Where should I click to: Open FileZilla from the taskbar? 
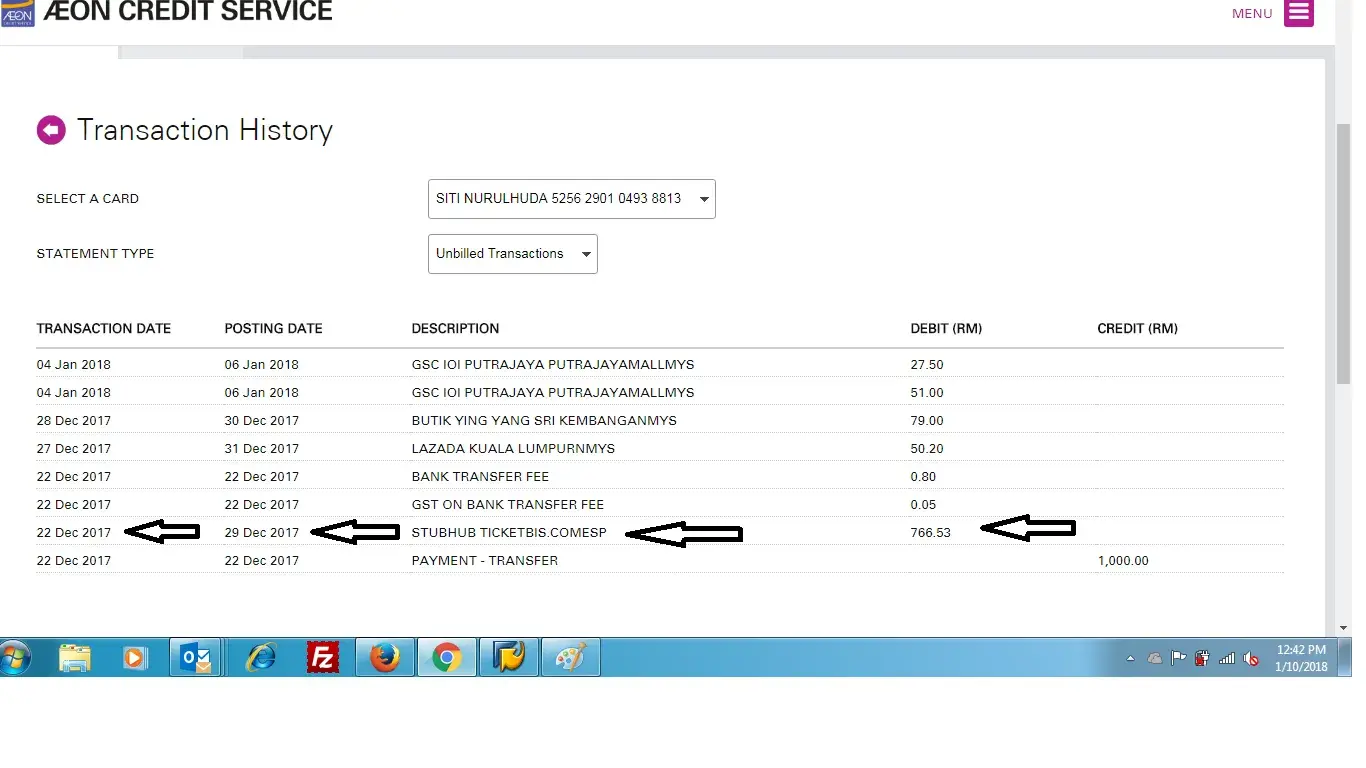click(x=323, y=658)
